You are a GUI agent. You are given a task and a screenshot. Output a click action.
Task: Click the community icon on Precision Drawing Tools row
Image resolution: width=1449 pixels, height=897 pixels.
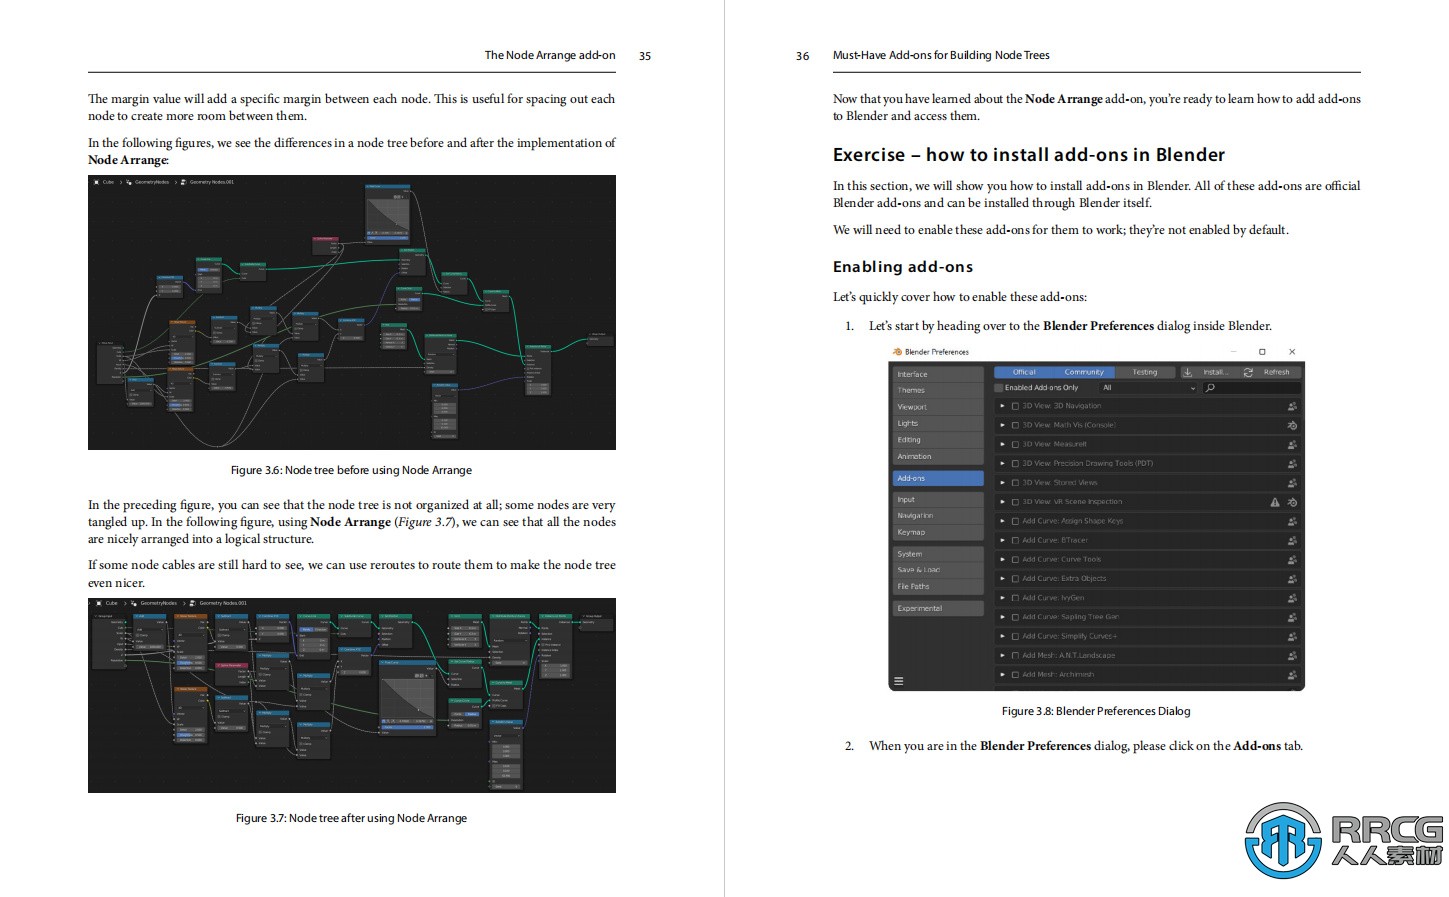(x=1292, y=463)
